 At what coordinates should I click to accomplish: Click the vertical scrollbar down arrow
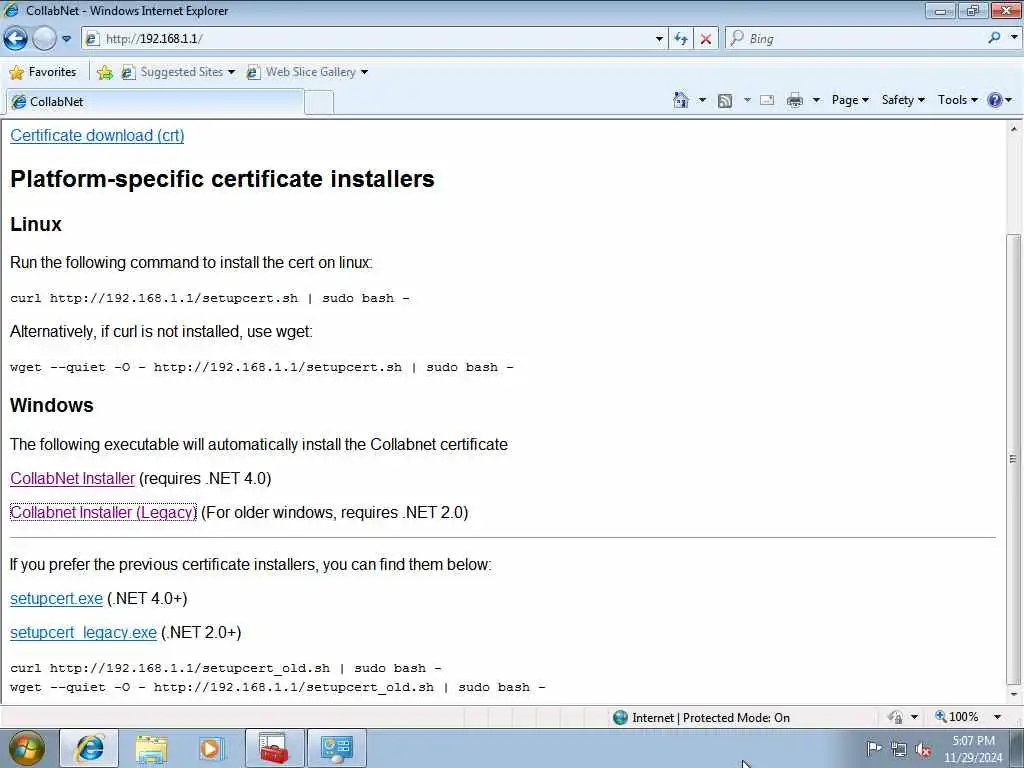(x=1014, y=694)
